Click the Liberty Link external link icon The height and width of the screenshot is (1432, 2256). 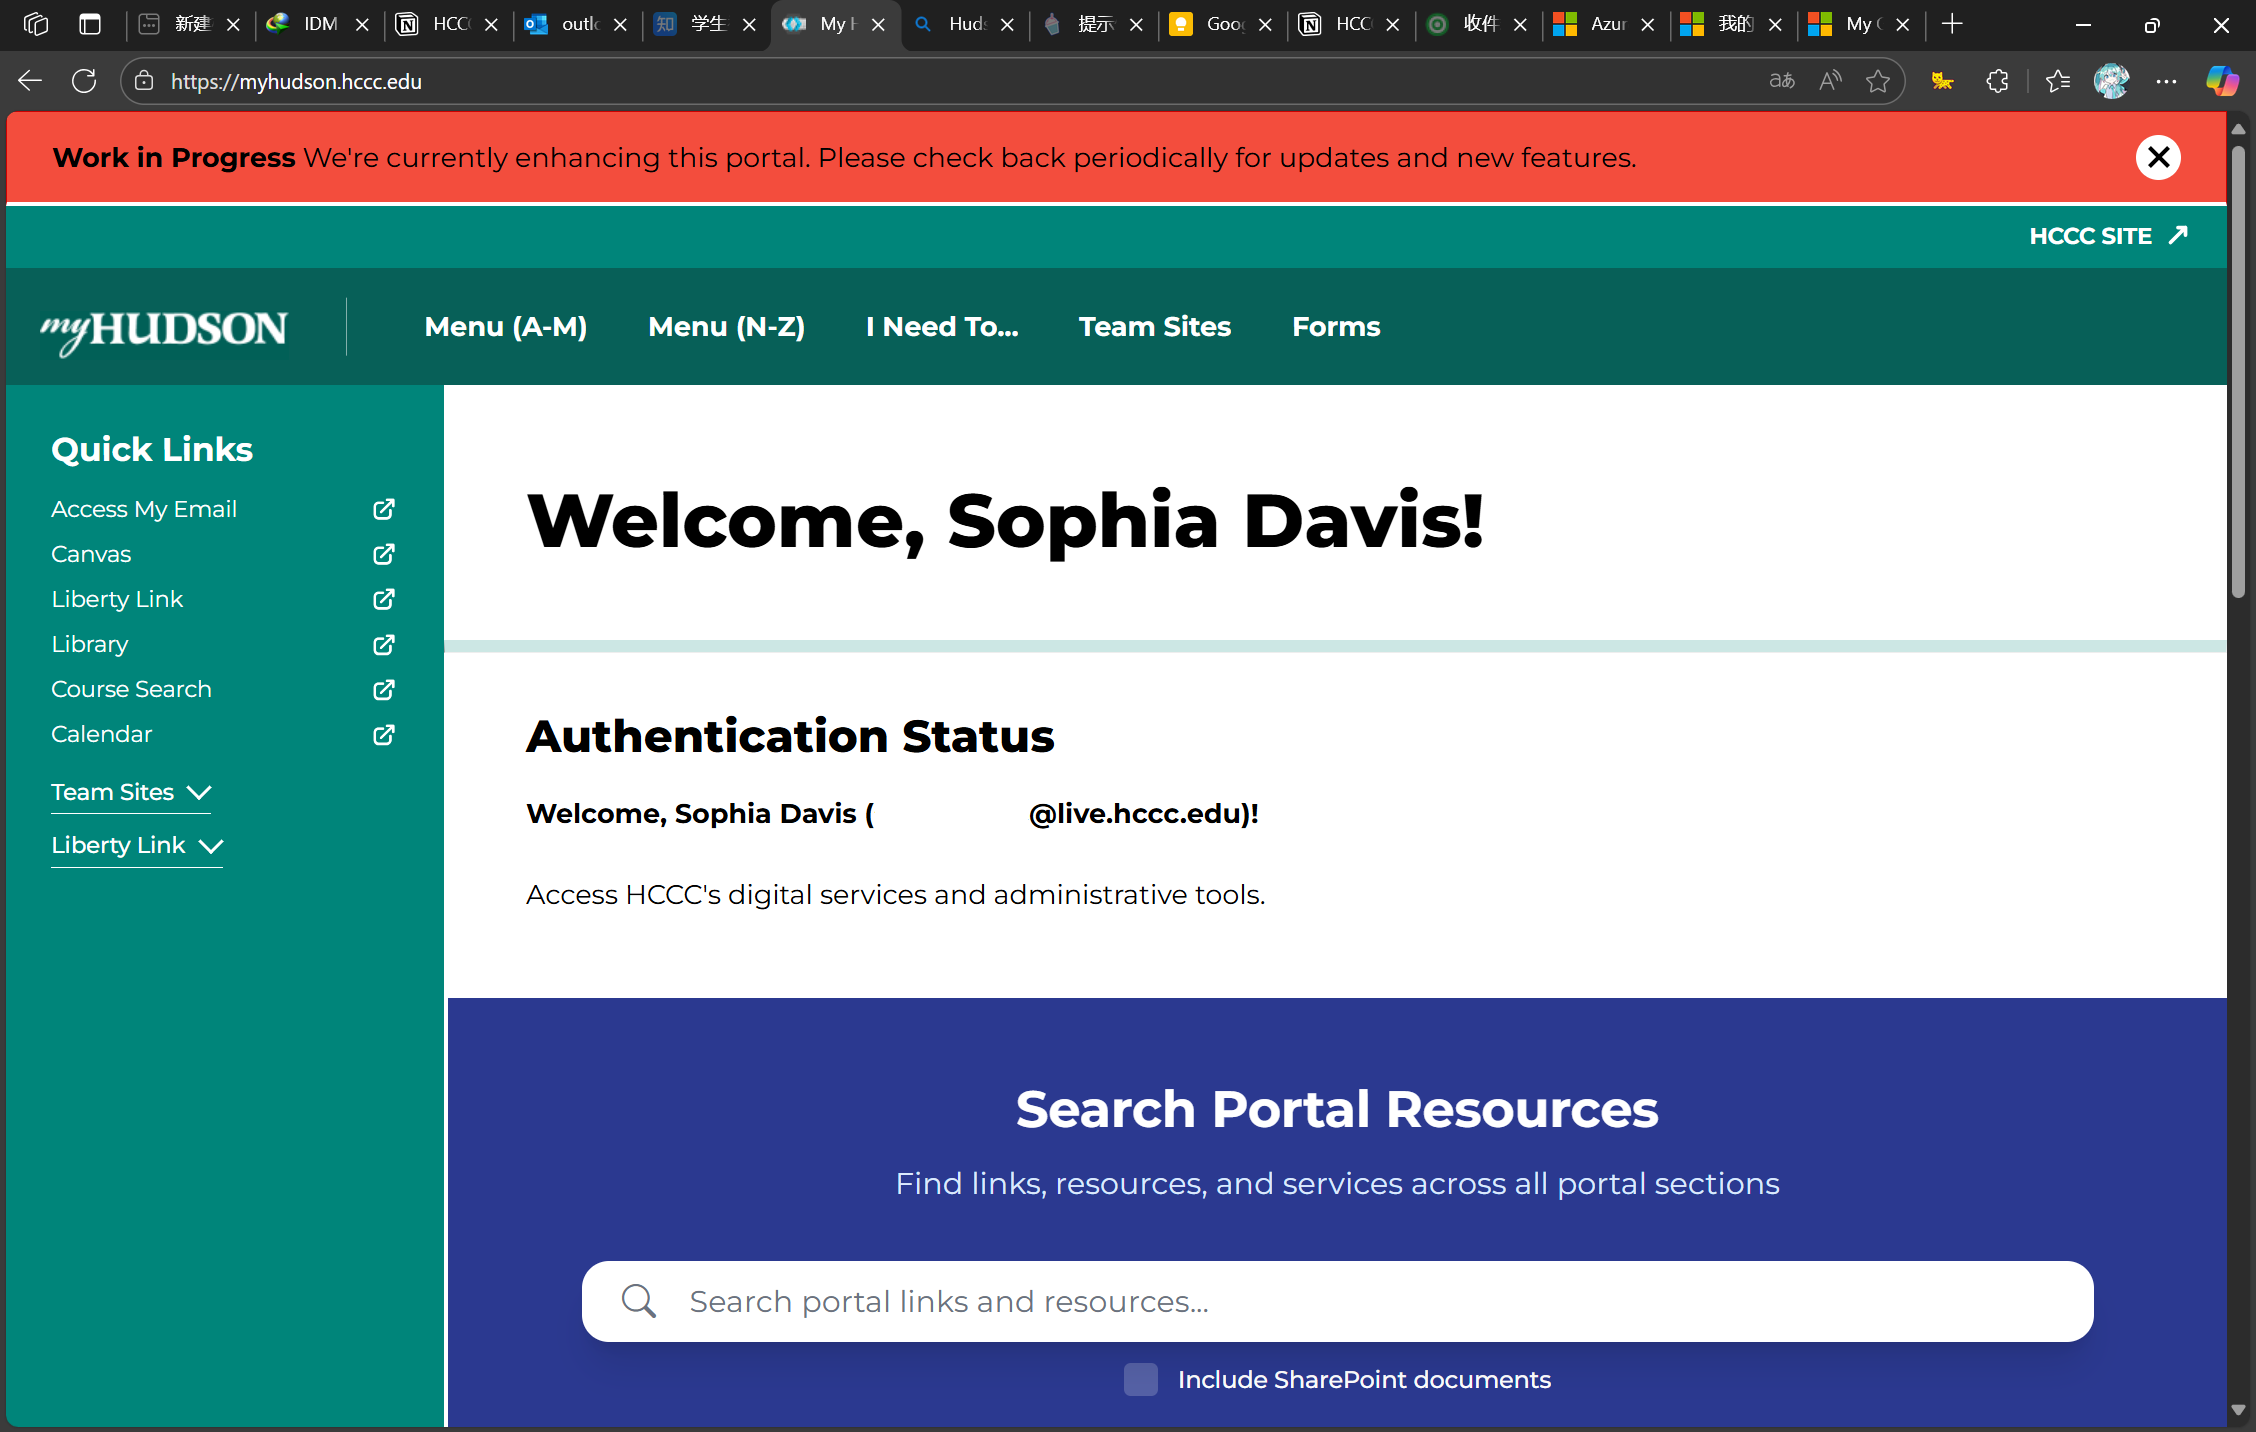point(384,599)
